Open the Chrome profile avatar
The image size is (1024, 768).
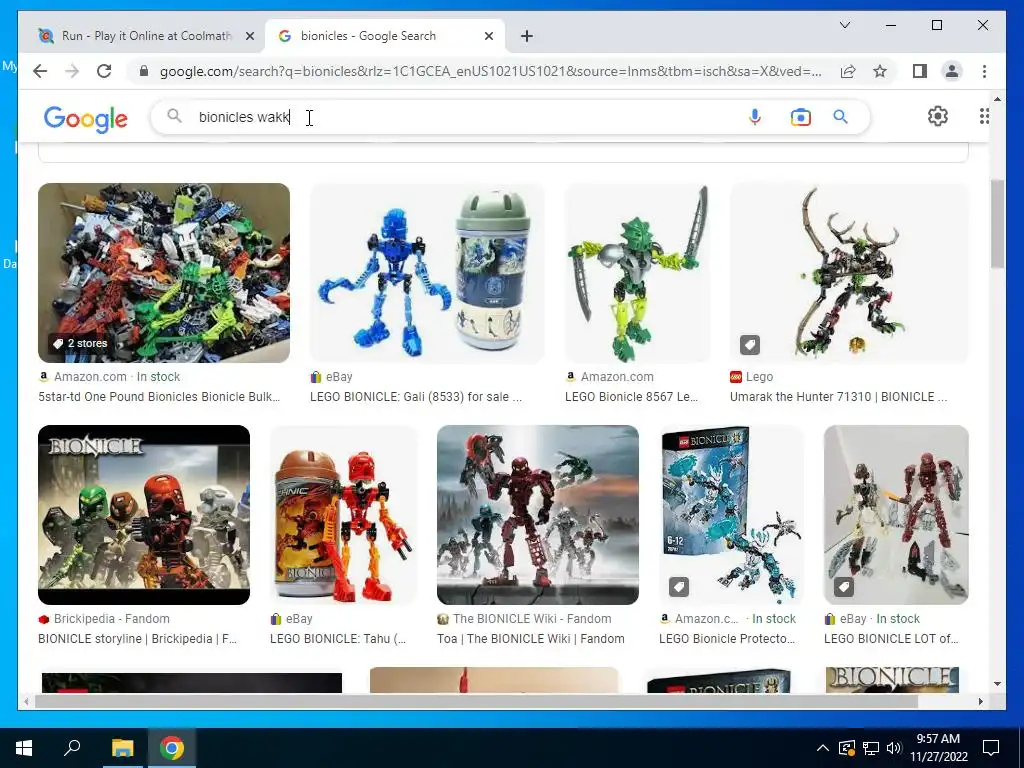pyautogui.click(x=952, y=71)
